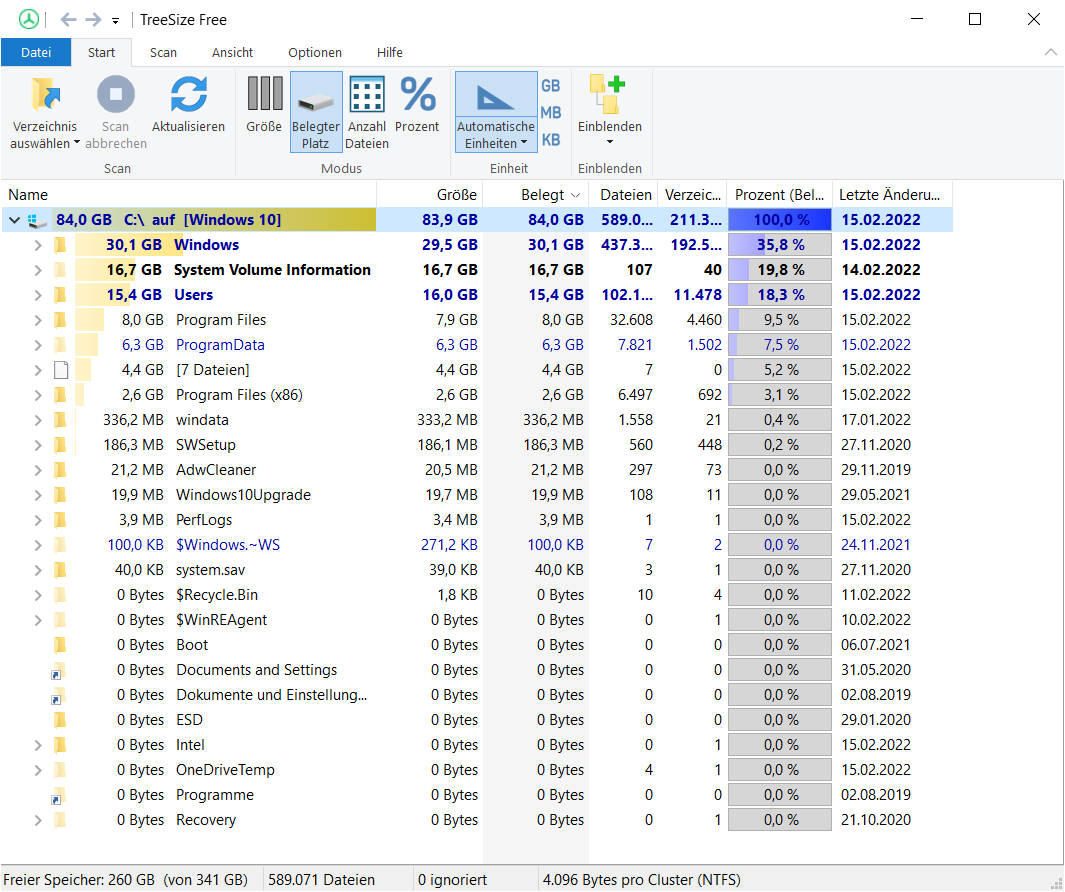
Task: Open the Datei menu
Action: 36,52
